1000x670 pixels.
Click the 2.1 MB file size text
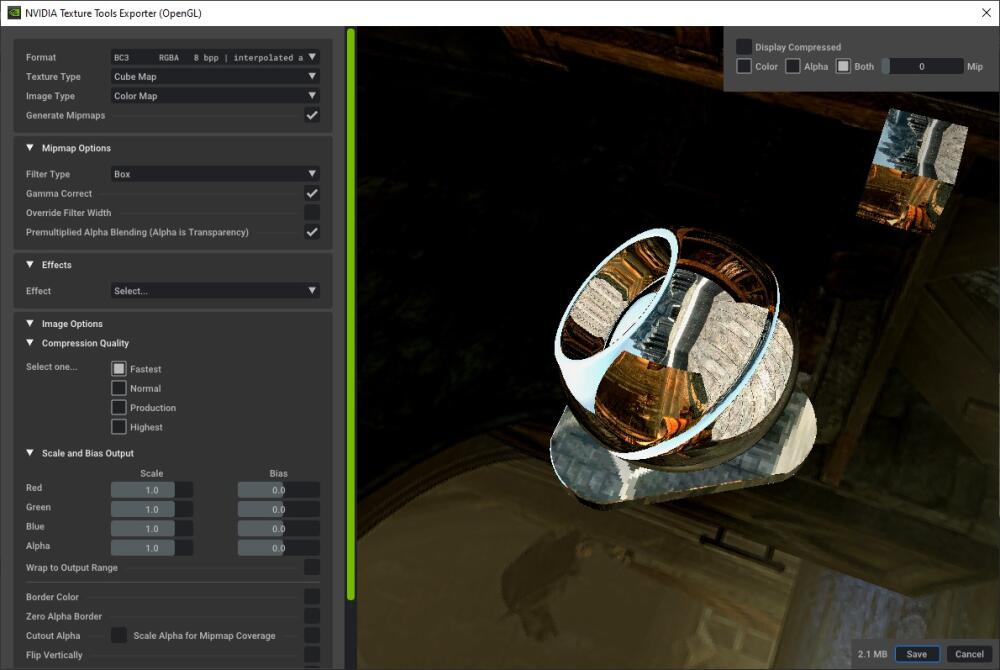[x=872, y=654]
